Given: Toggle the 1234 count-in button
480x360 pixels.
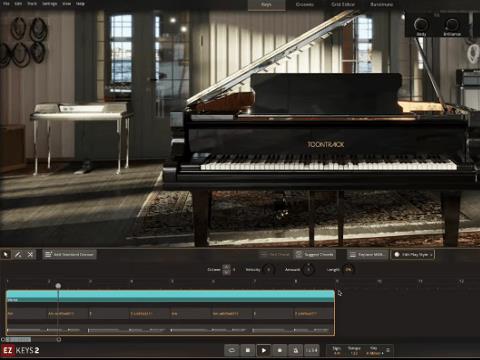Looking at the screenshot, I should click(312, 350).
